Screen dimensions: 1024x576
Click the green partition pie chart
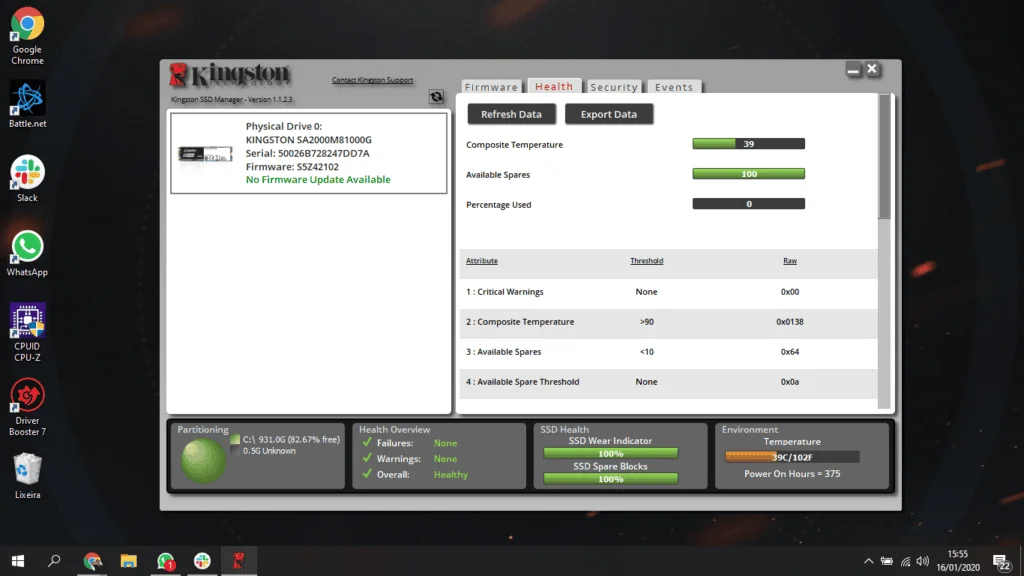tap(203, 460)
